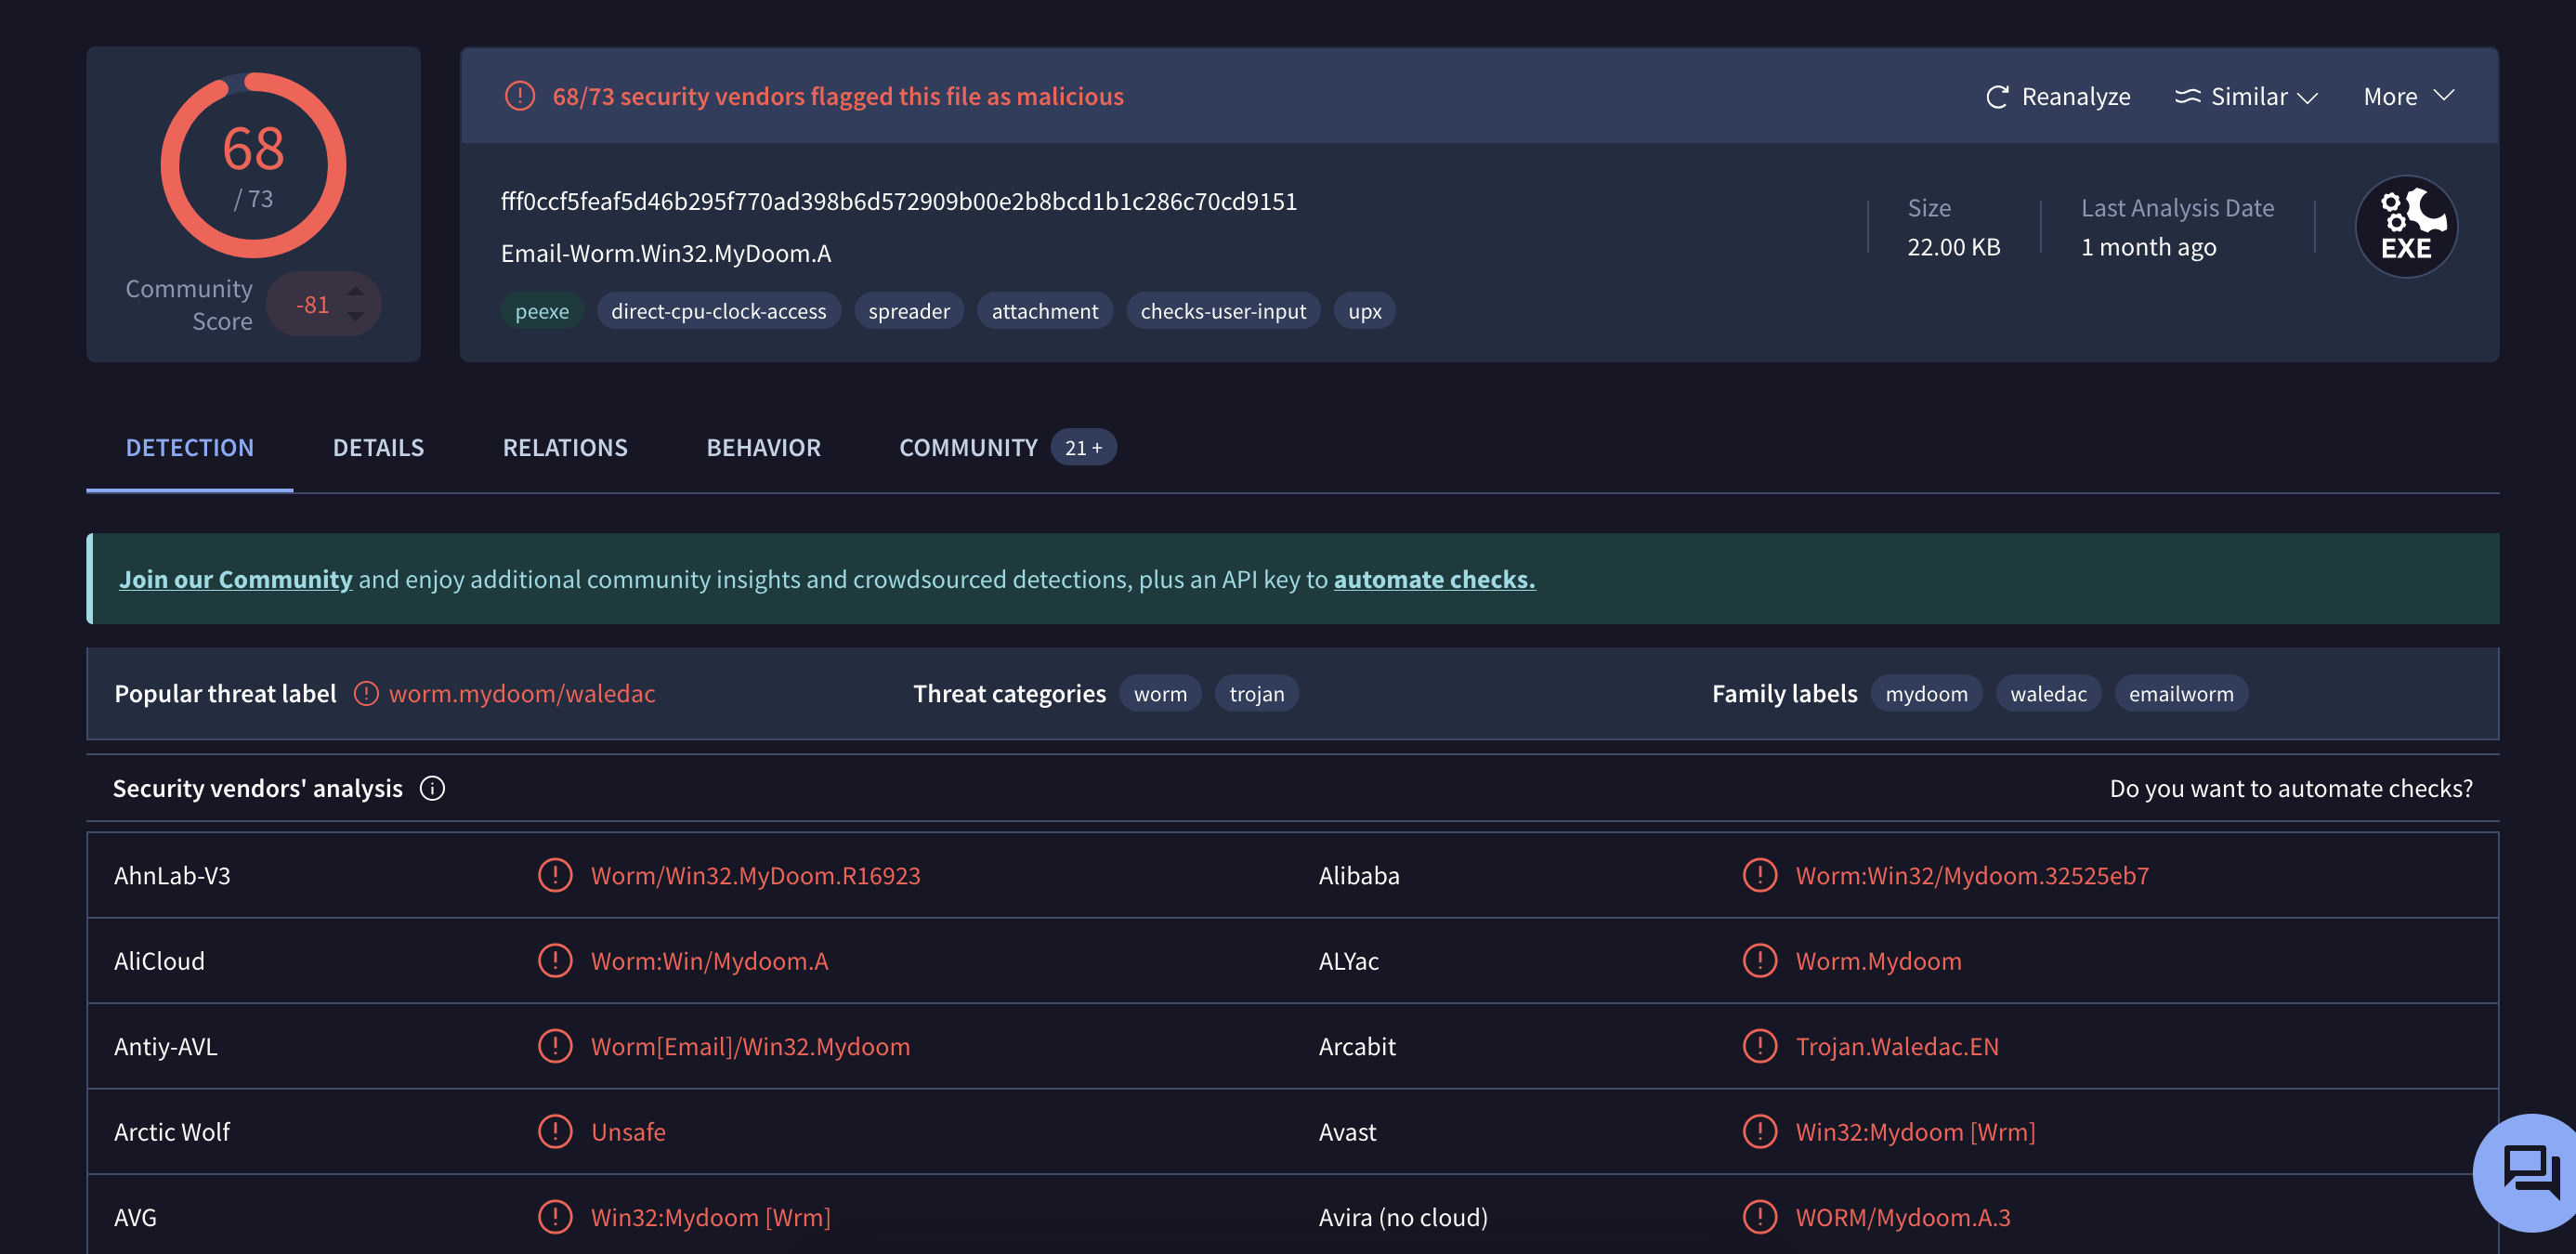Click the AhnLab-V3 vendor name
Viewport: 2576px width, 1254px height.
pos(172,875)
